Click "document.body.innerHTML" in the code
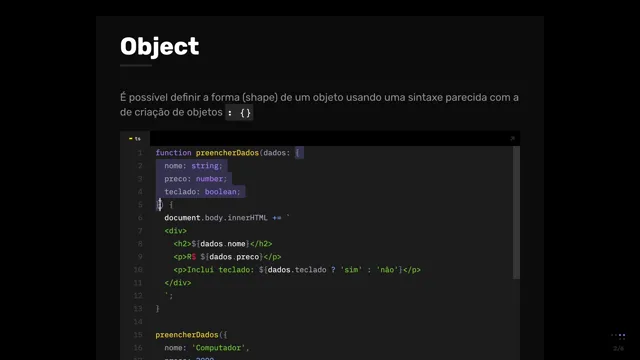The image size is (640, 360). (216, 218)
